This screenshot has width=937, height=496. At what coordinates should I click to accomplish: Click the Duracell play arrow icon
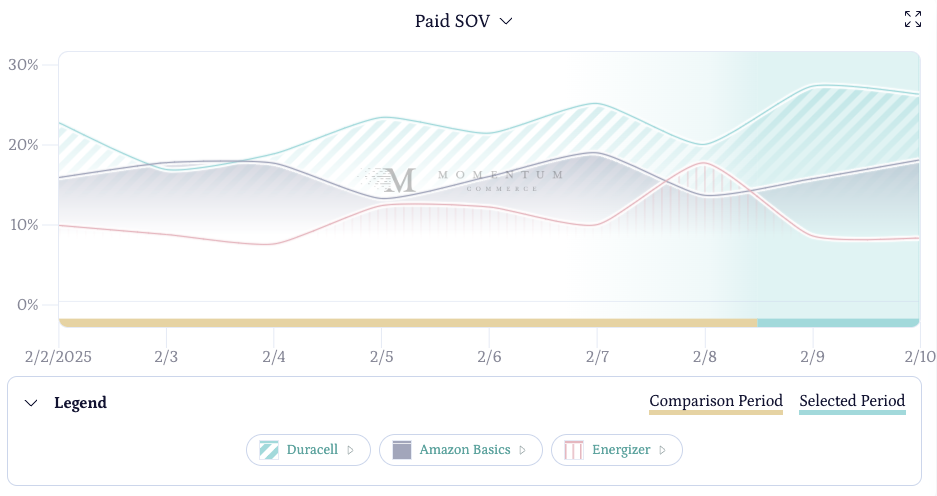coord(351,450)
